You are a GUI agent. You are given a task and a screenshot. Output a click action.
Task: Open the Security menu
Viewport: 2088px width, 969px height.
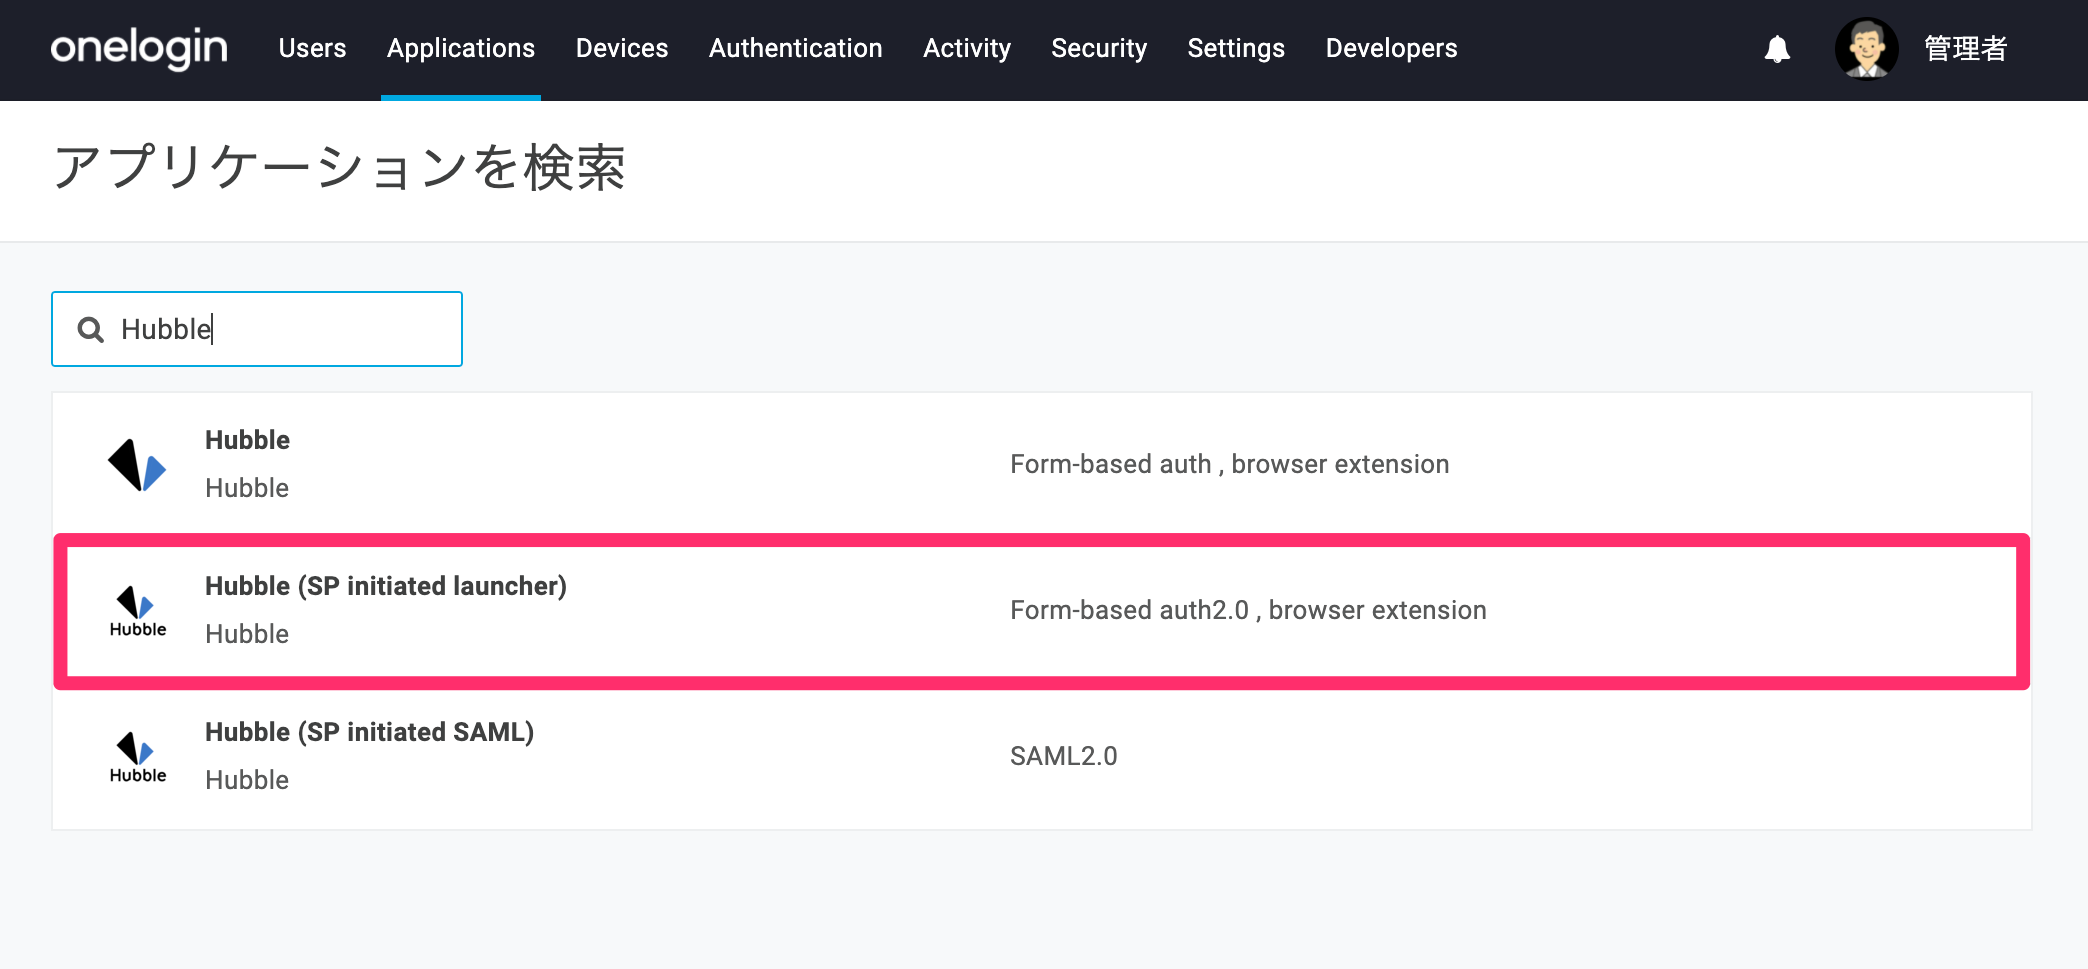pyautogui.click(x=1099, y=48)
